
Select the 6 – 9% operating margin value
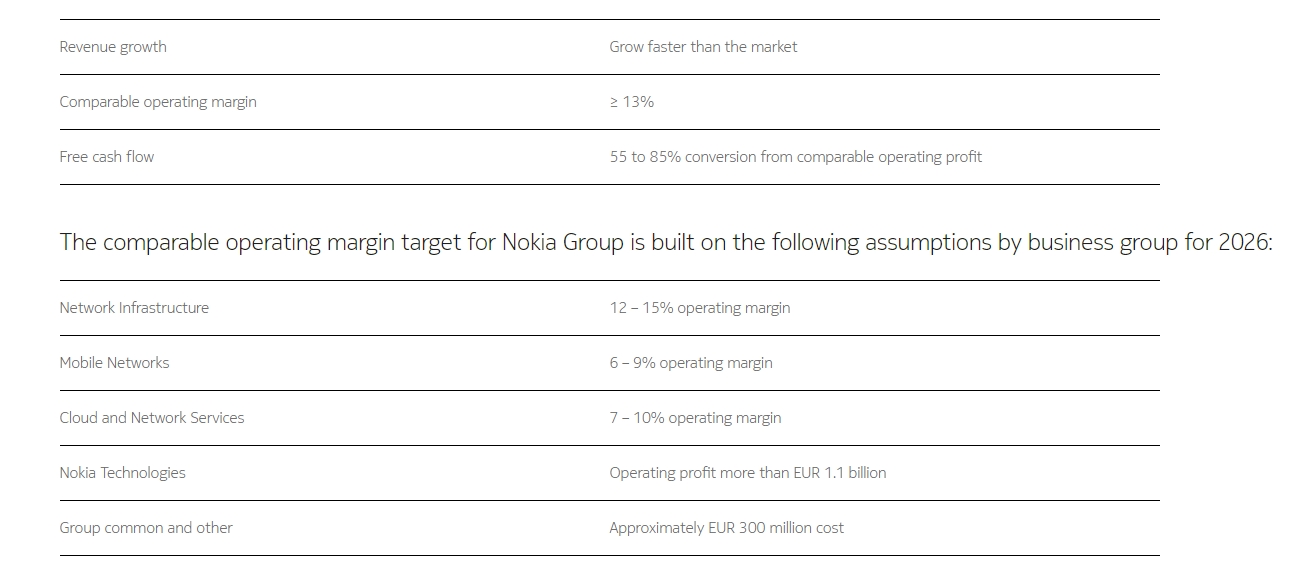click(691, 363)
